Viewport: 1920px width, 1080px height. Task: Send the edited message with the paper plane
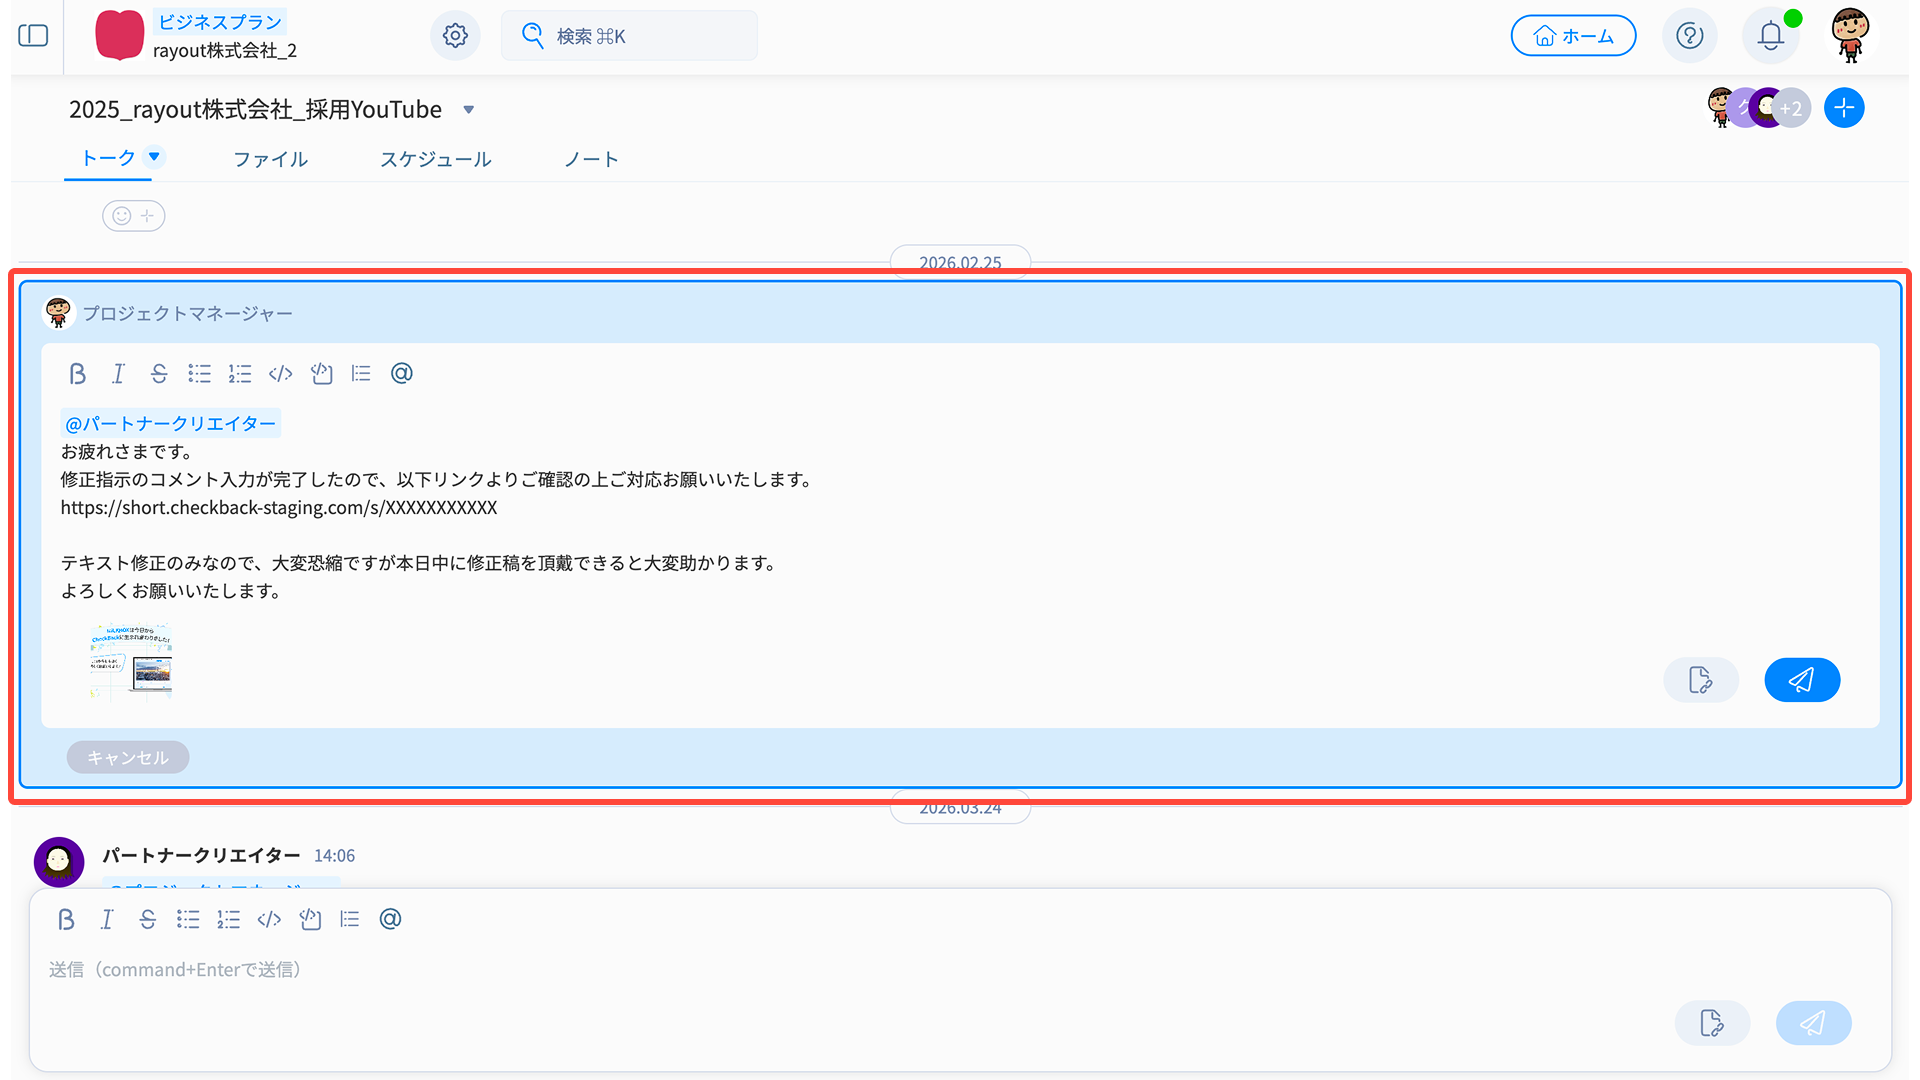pos(1801,680)
